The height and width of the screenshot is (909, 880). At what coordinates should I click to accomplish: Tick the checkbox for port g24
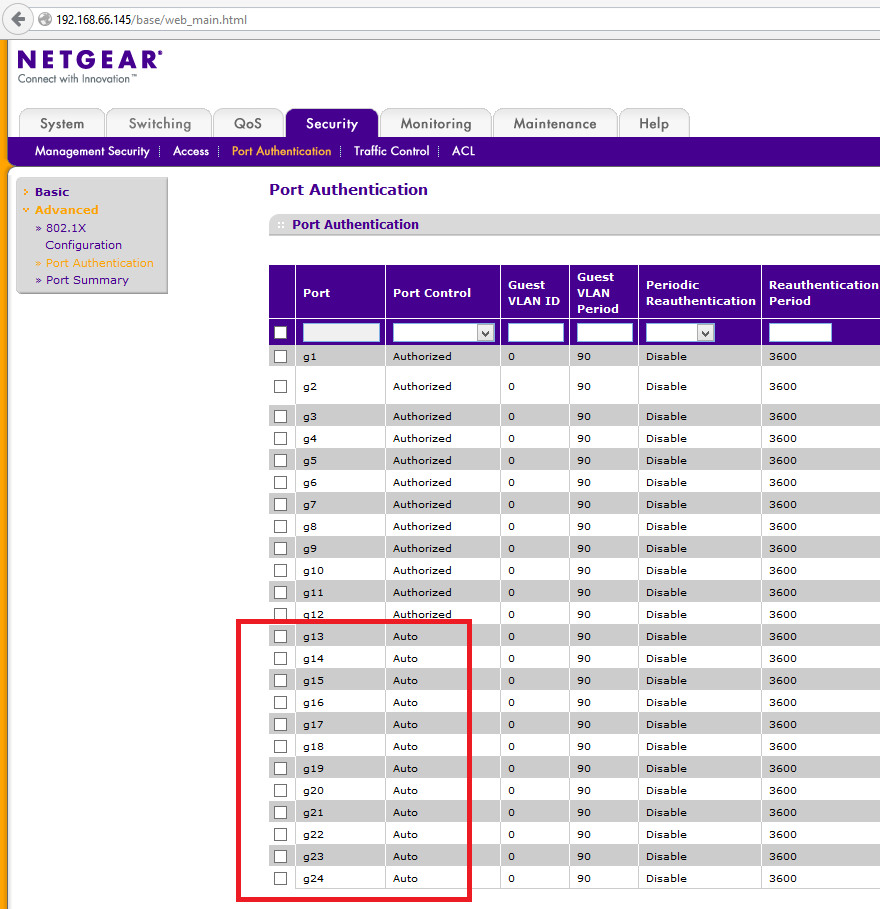280,878
